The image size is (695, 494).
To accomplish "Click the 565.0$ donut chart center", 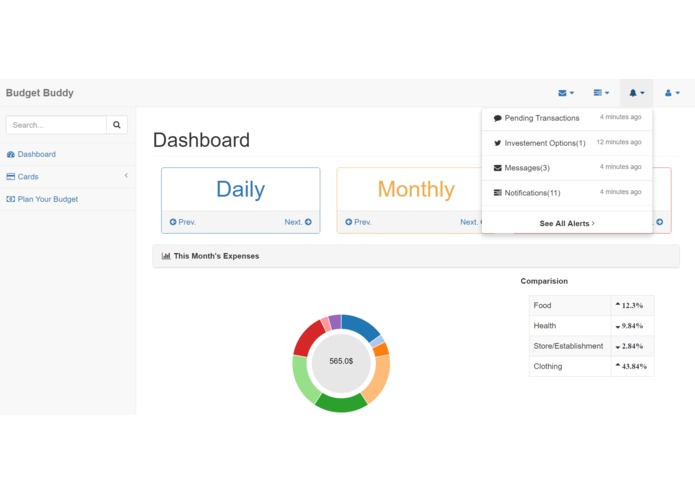I will pos(341,362).
